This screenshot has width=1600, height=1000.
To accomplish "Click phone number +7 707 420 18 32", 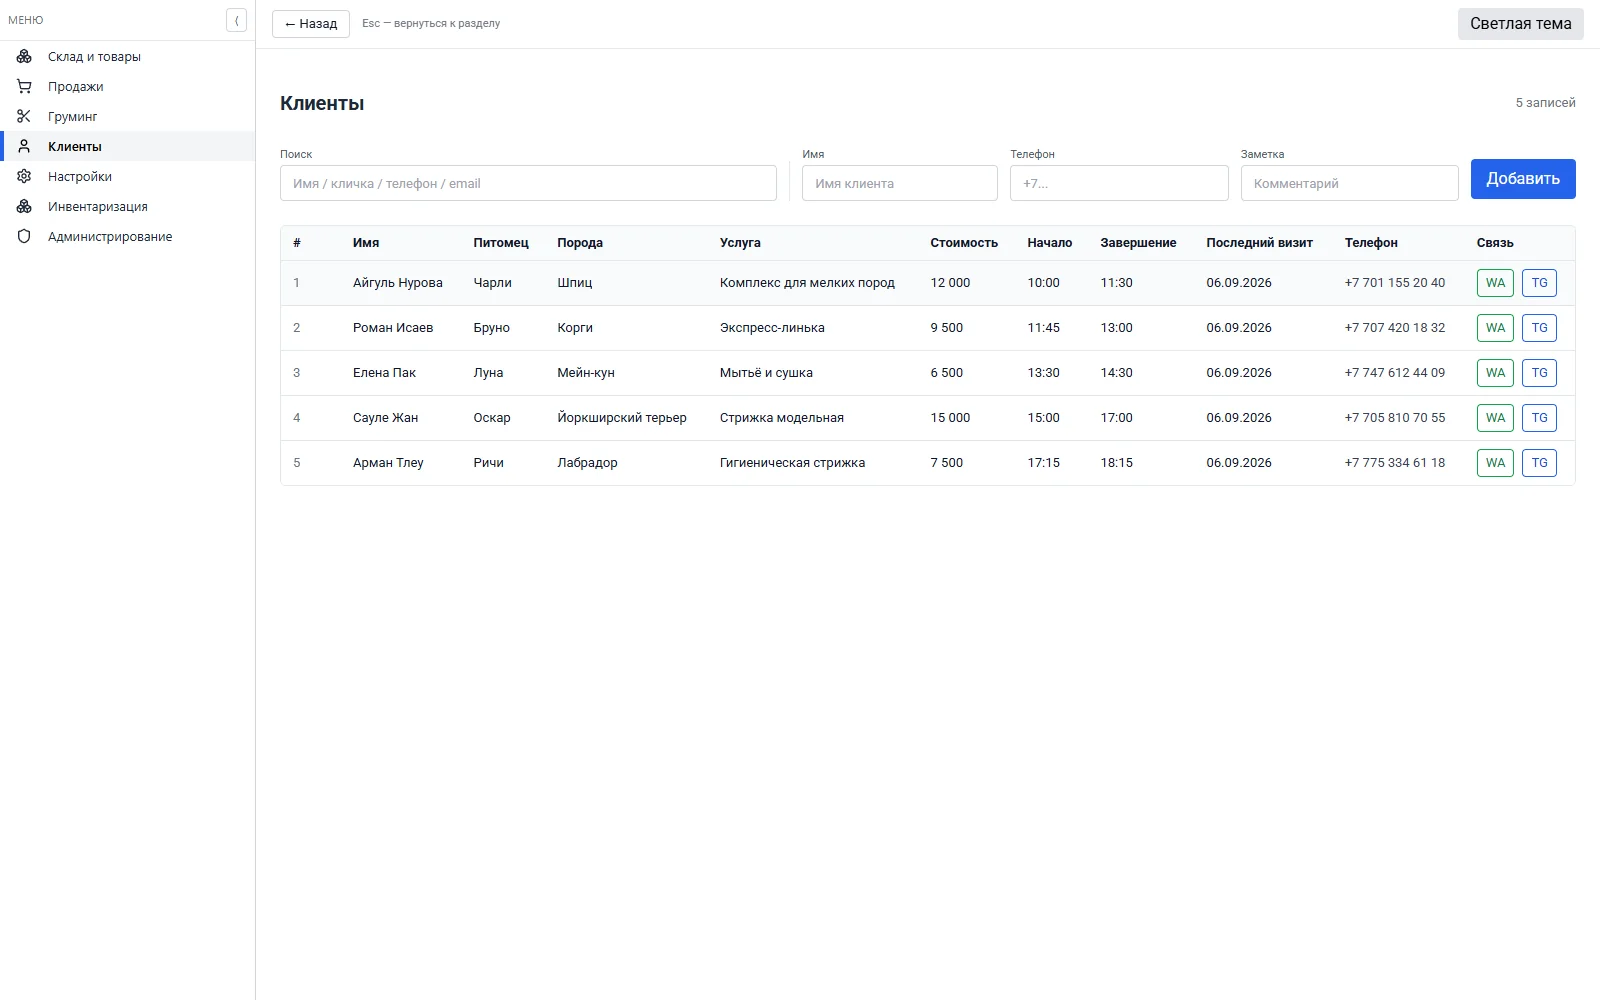I will click(x=1394, y=328).
